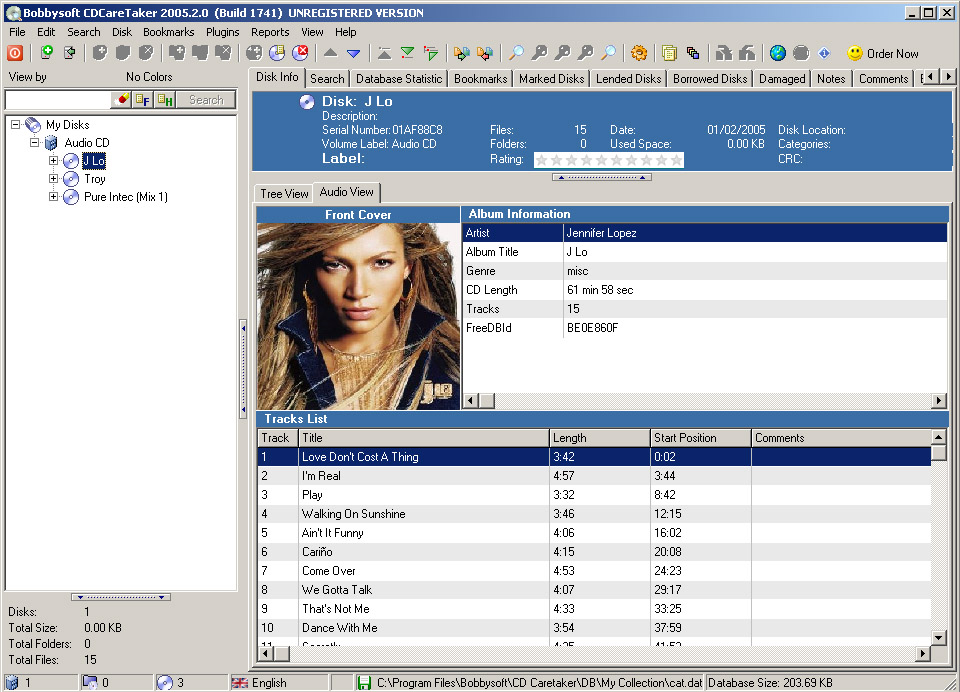Collapse the My Disks tree node
This screenshot has height=692, width=960.
coord(15,124)
